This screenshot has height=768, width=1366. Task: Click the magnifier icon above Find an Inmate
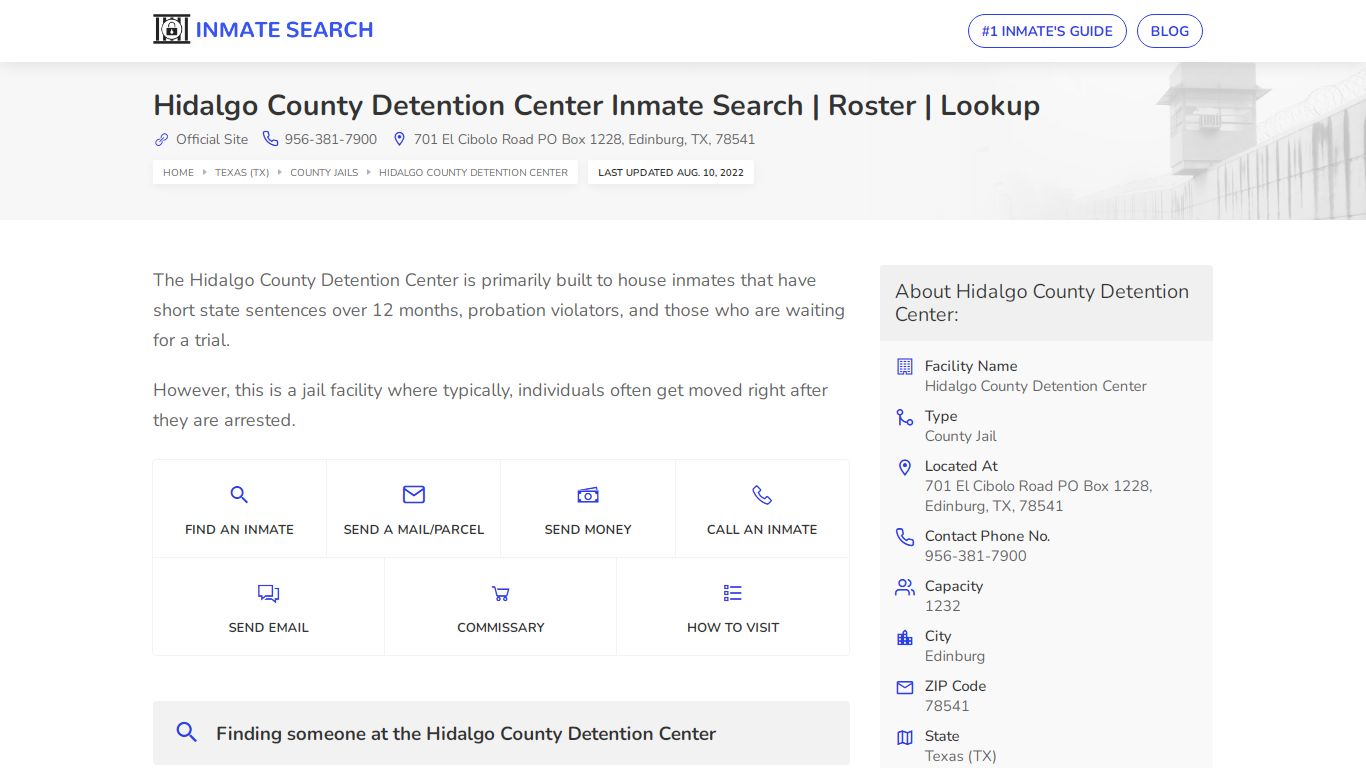coord(239,494)
